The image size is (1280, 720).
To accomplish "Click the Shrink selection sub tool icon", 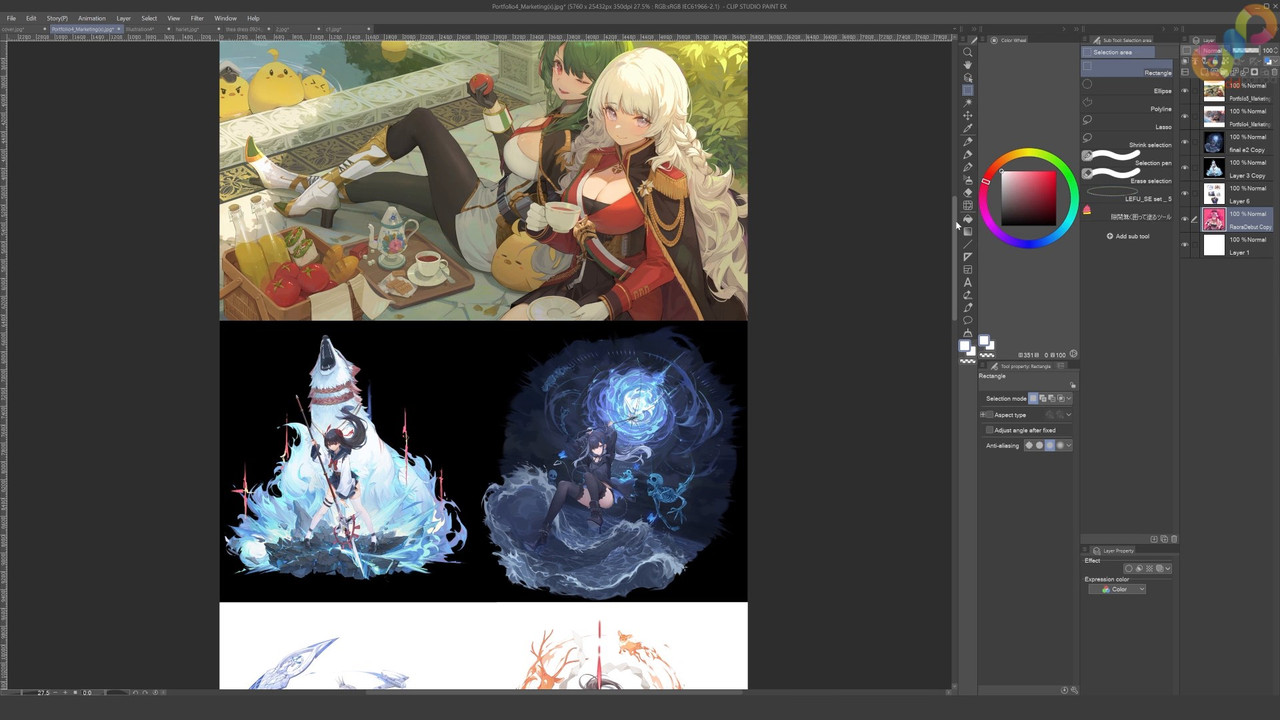I will [x=1087, y=139].
